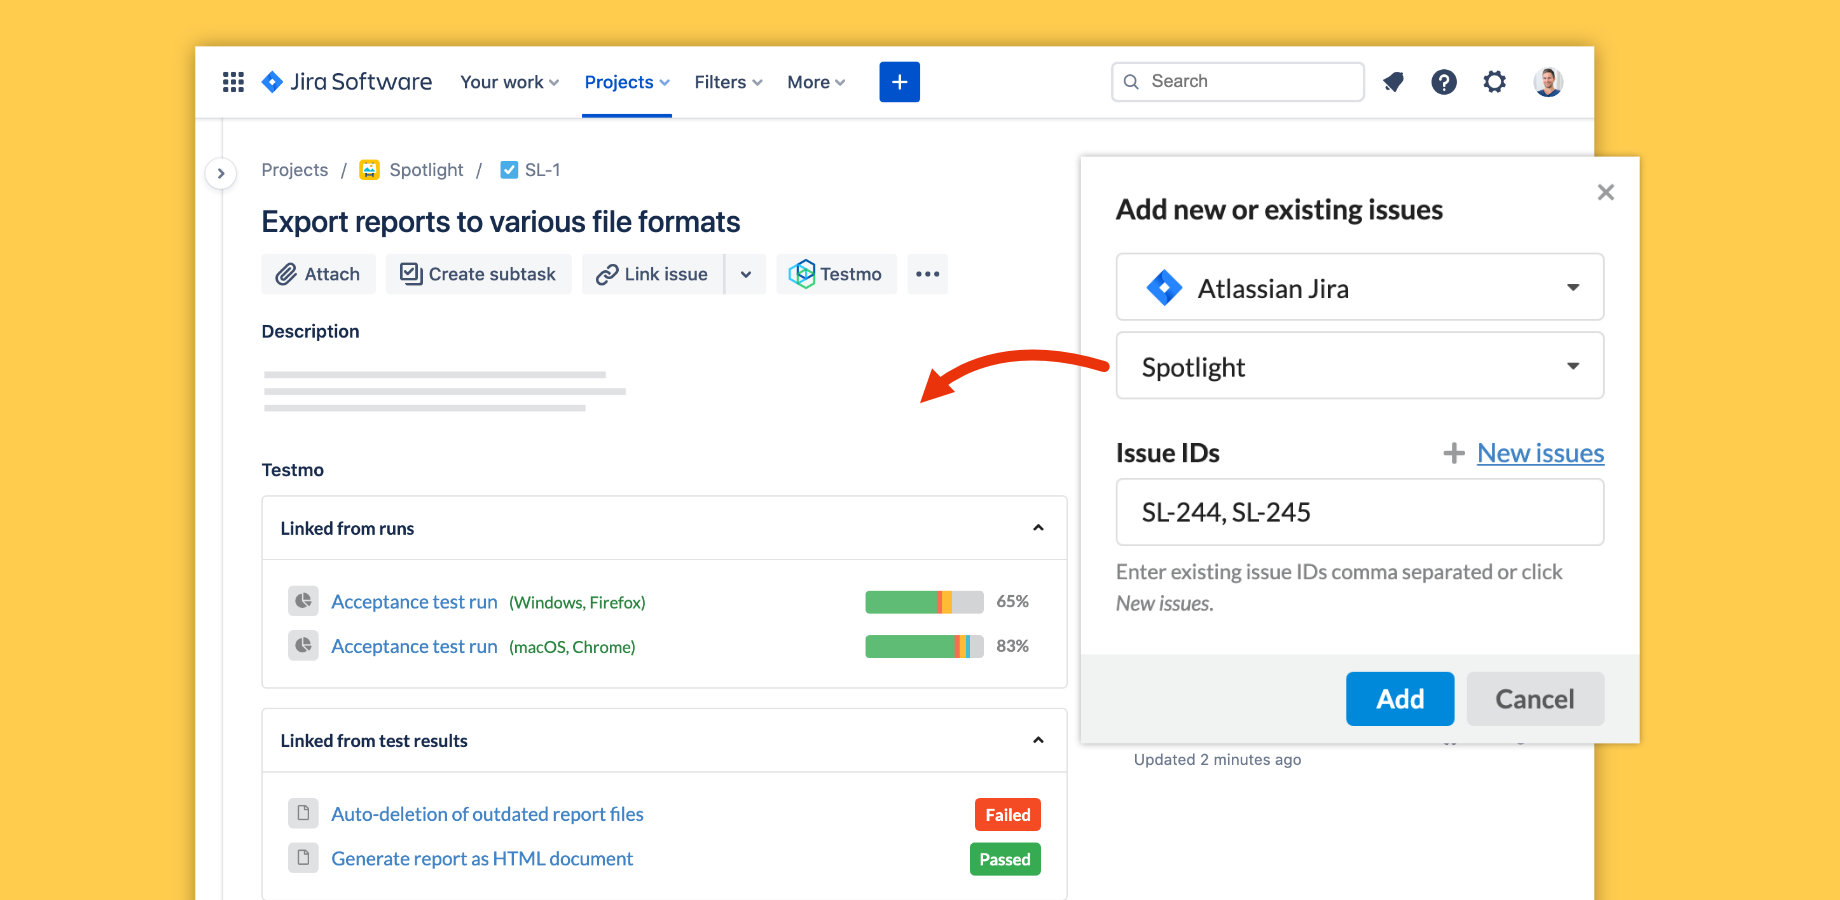Image resolution: width=1840 pixels, height=900 pixels.
Task: Click the Attach button
Action: 318,274
